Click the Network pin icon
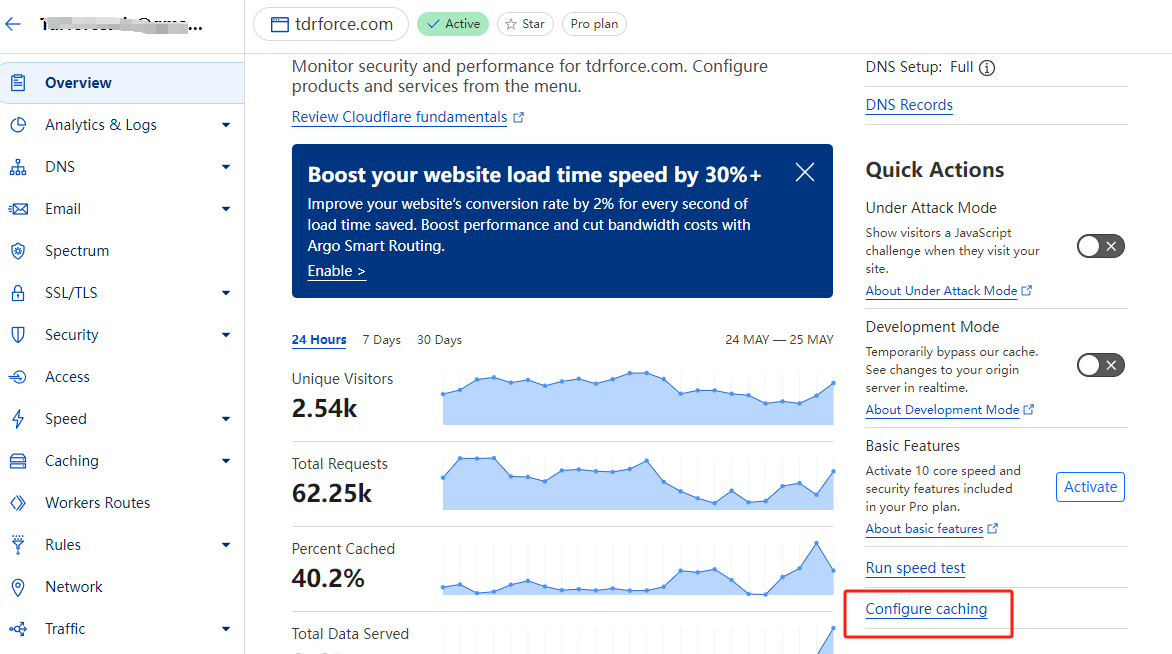This screenshot has width=1172, height=654. (18, 587)
